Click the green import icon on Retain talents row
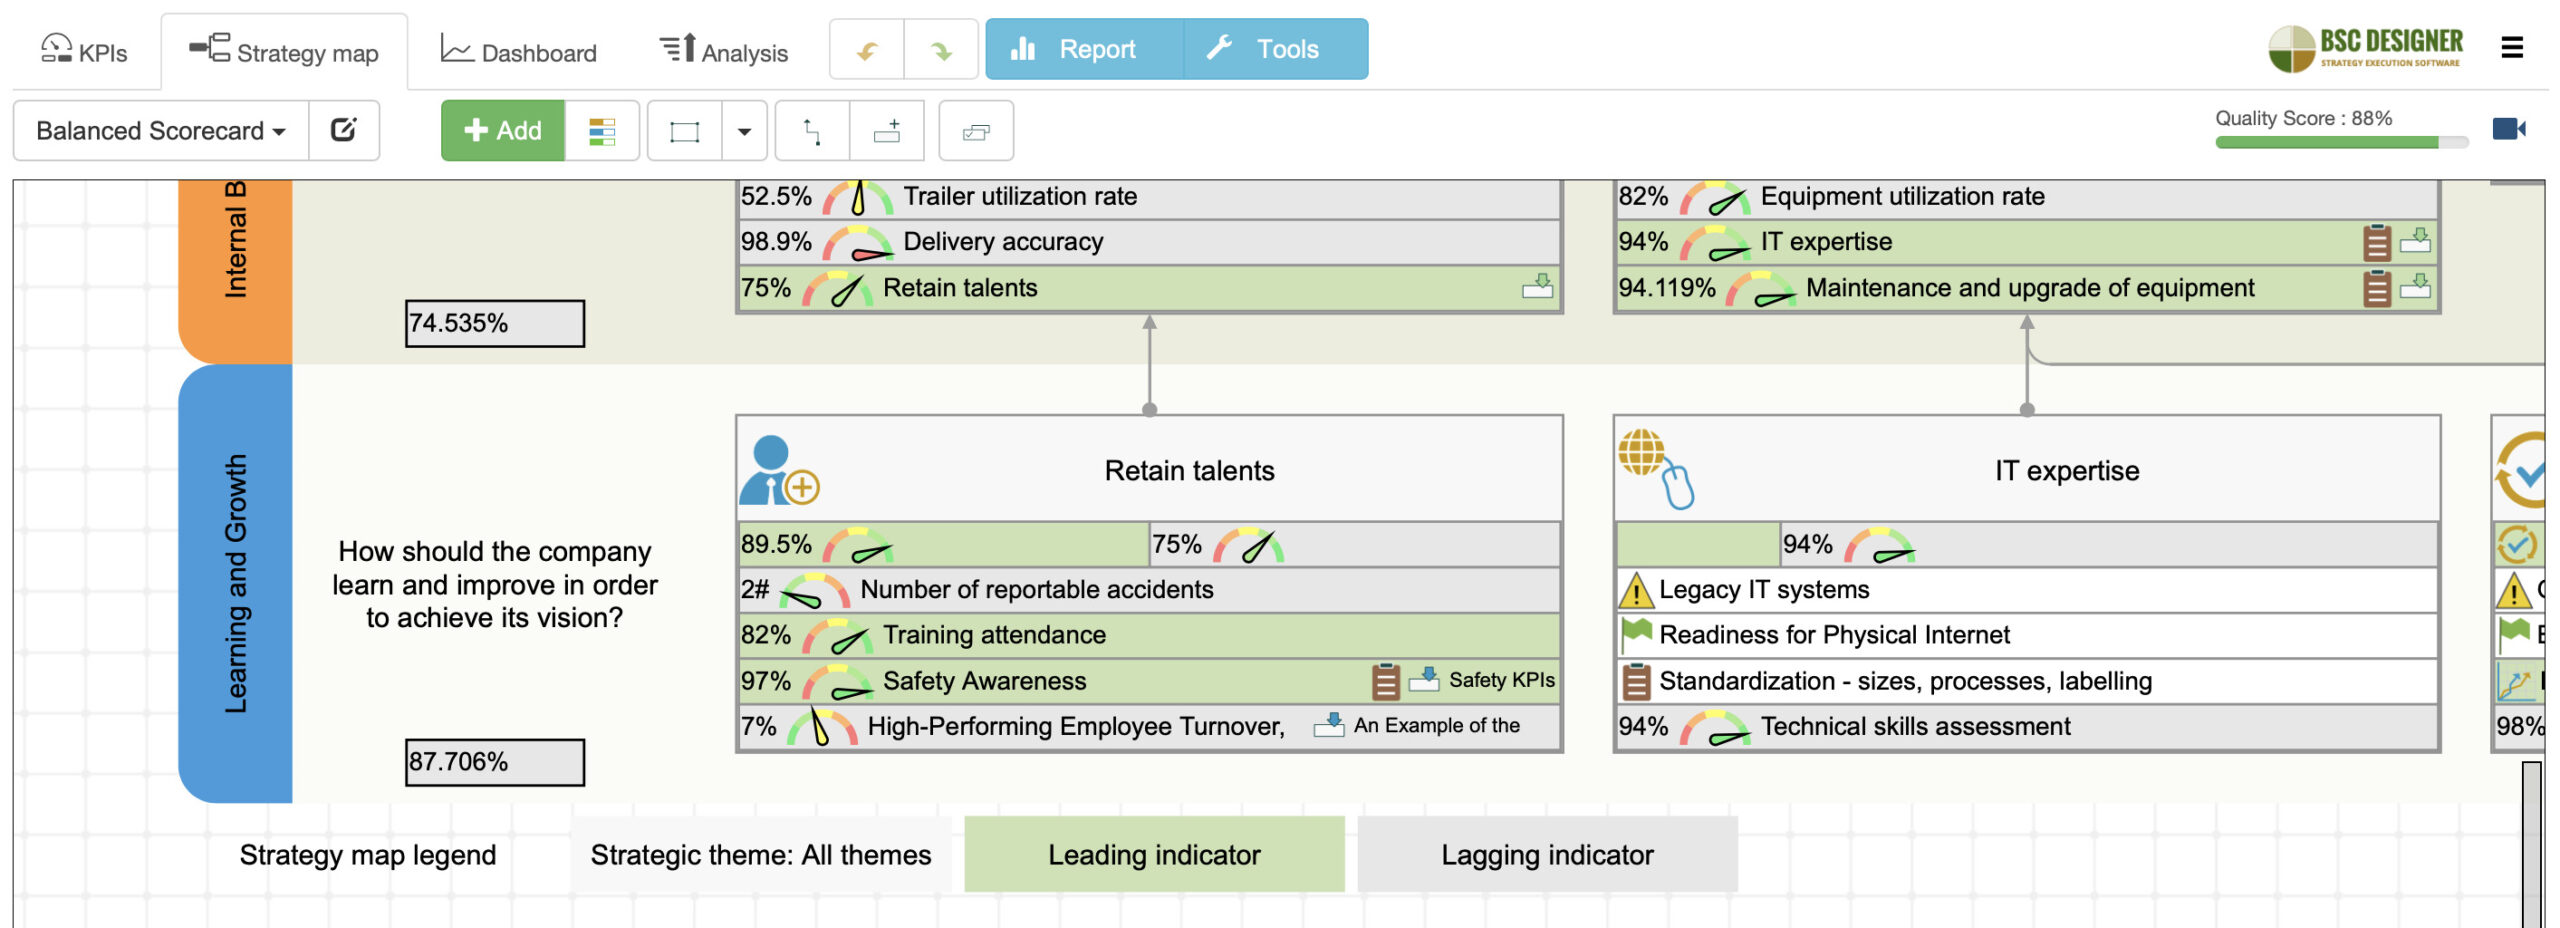This screenshot has width=2560, height=928. tap(1537, 287)
